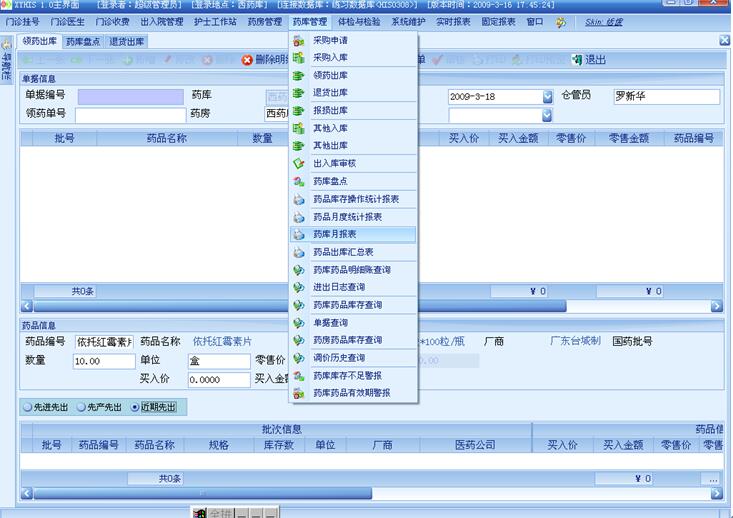The image size is (733, 518).
Task: Choose 单据查询 from the menu
Action: pyautogui.click(x=353, y=323)
